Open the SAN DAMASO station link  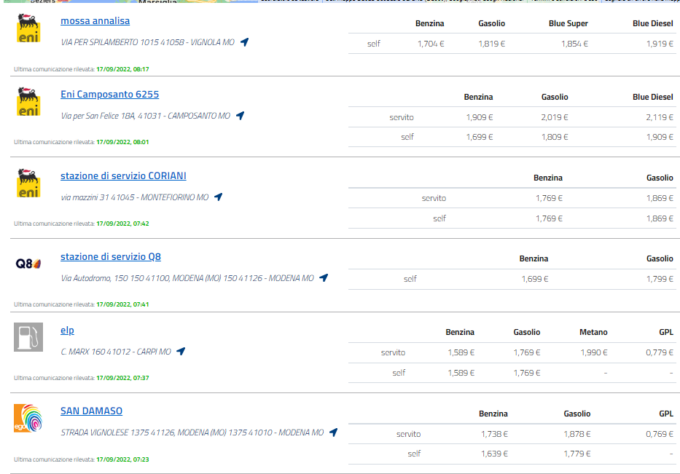point(92,411)
